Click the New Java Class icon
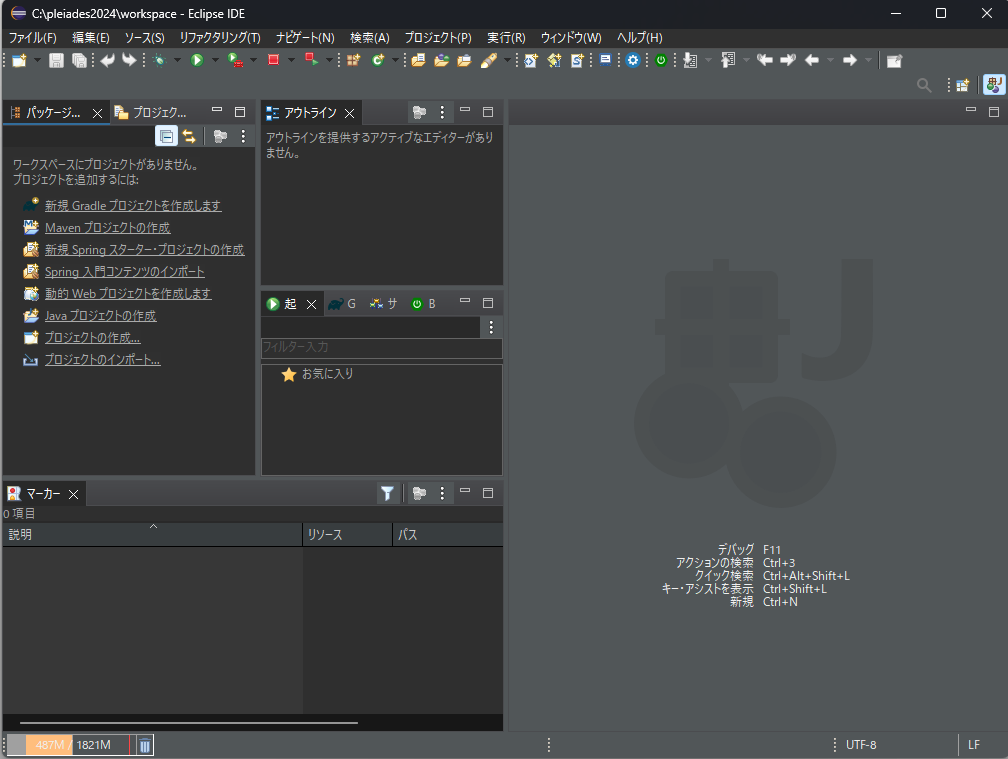Image resolution: width=1008 pixels, height=759 pixels. click(378, 60)
